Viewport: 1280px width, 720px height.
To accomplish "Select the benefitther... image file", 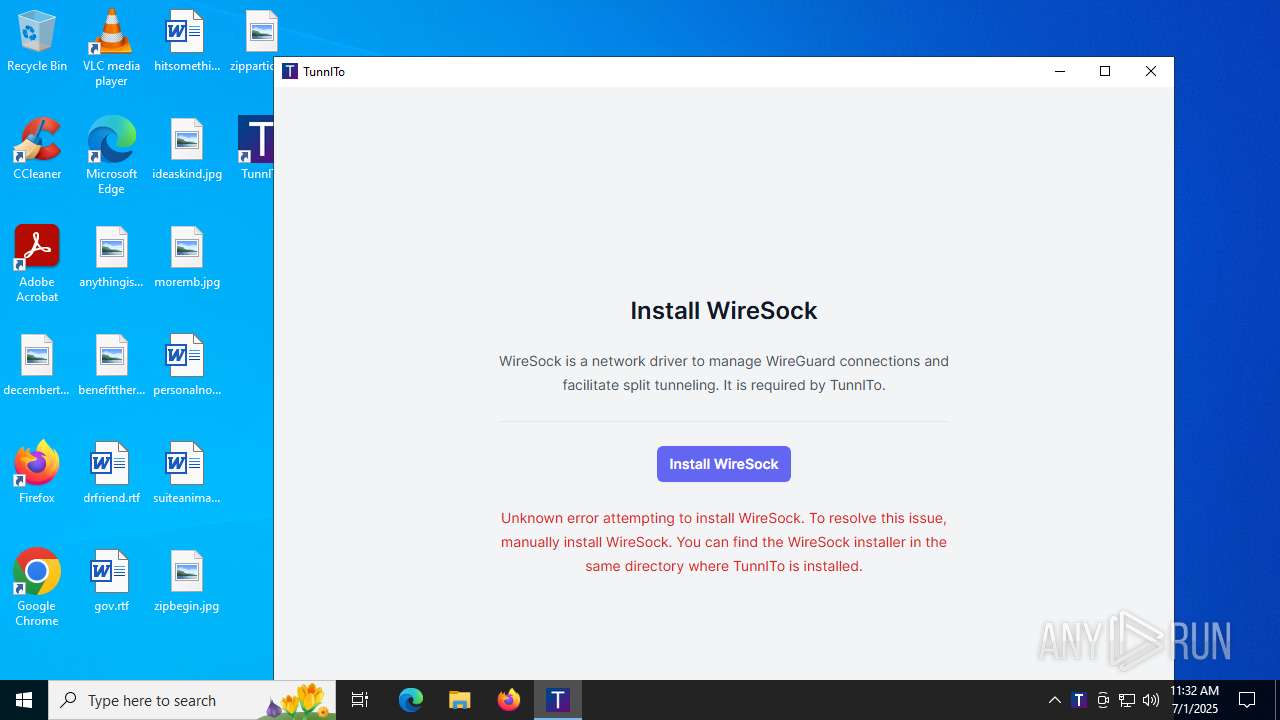I will (111, 365).
